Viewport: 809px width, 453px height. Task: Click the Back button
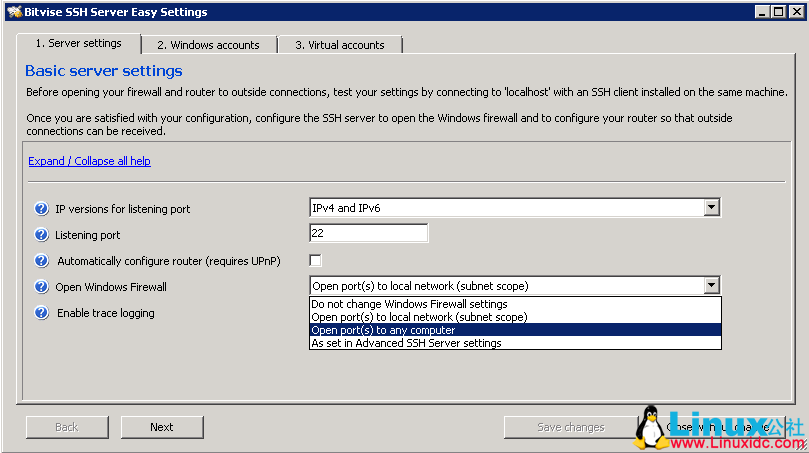click(67, 427)
